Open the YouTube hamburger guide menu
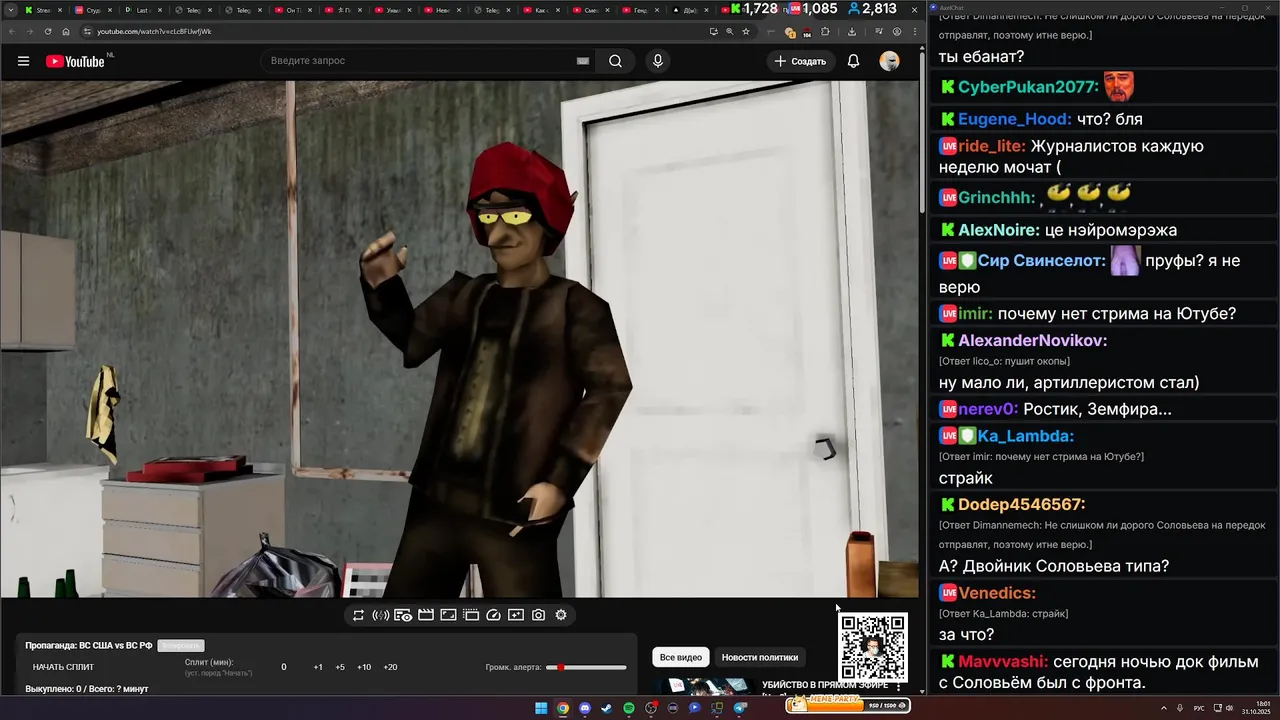The width and height of the screenshot is (1280, 720). click(23, 61)
